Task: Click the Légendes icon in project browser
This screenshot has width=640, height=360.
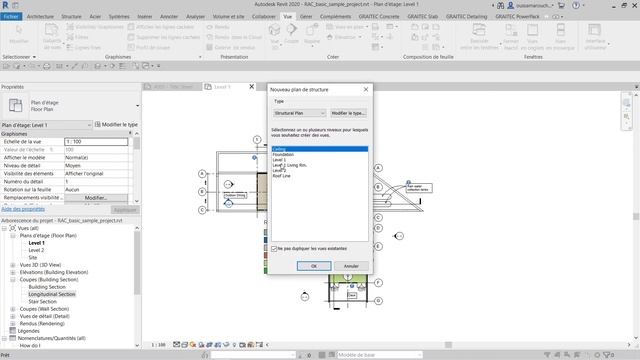Action: (13, 331)
